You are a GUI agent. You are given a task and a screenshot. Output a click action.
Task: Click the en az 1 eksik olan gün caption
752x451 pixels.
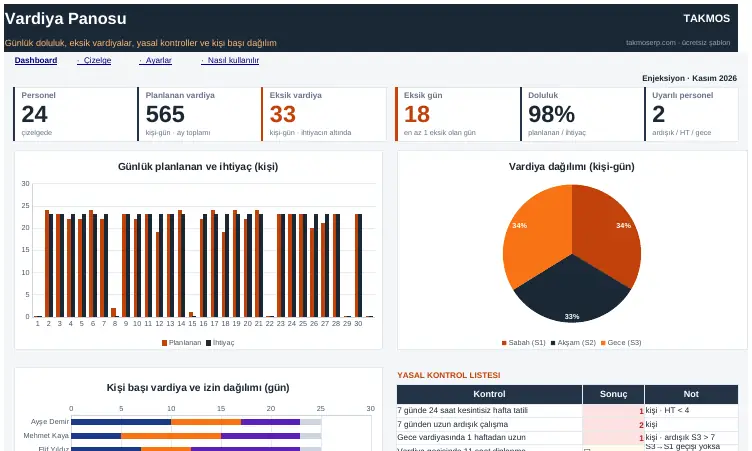tap(440, 132)
